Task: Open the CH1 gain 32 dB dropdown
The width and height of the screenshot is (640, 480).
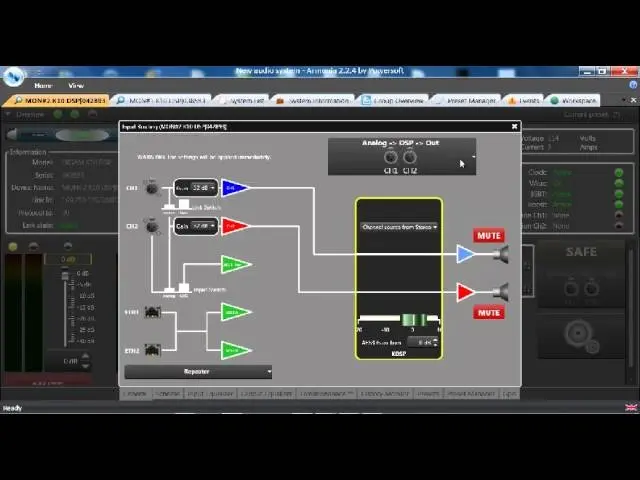Action: (203, 188)
